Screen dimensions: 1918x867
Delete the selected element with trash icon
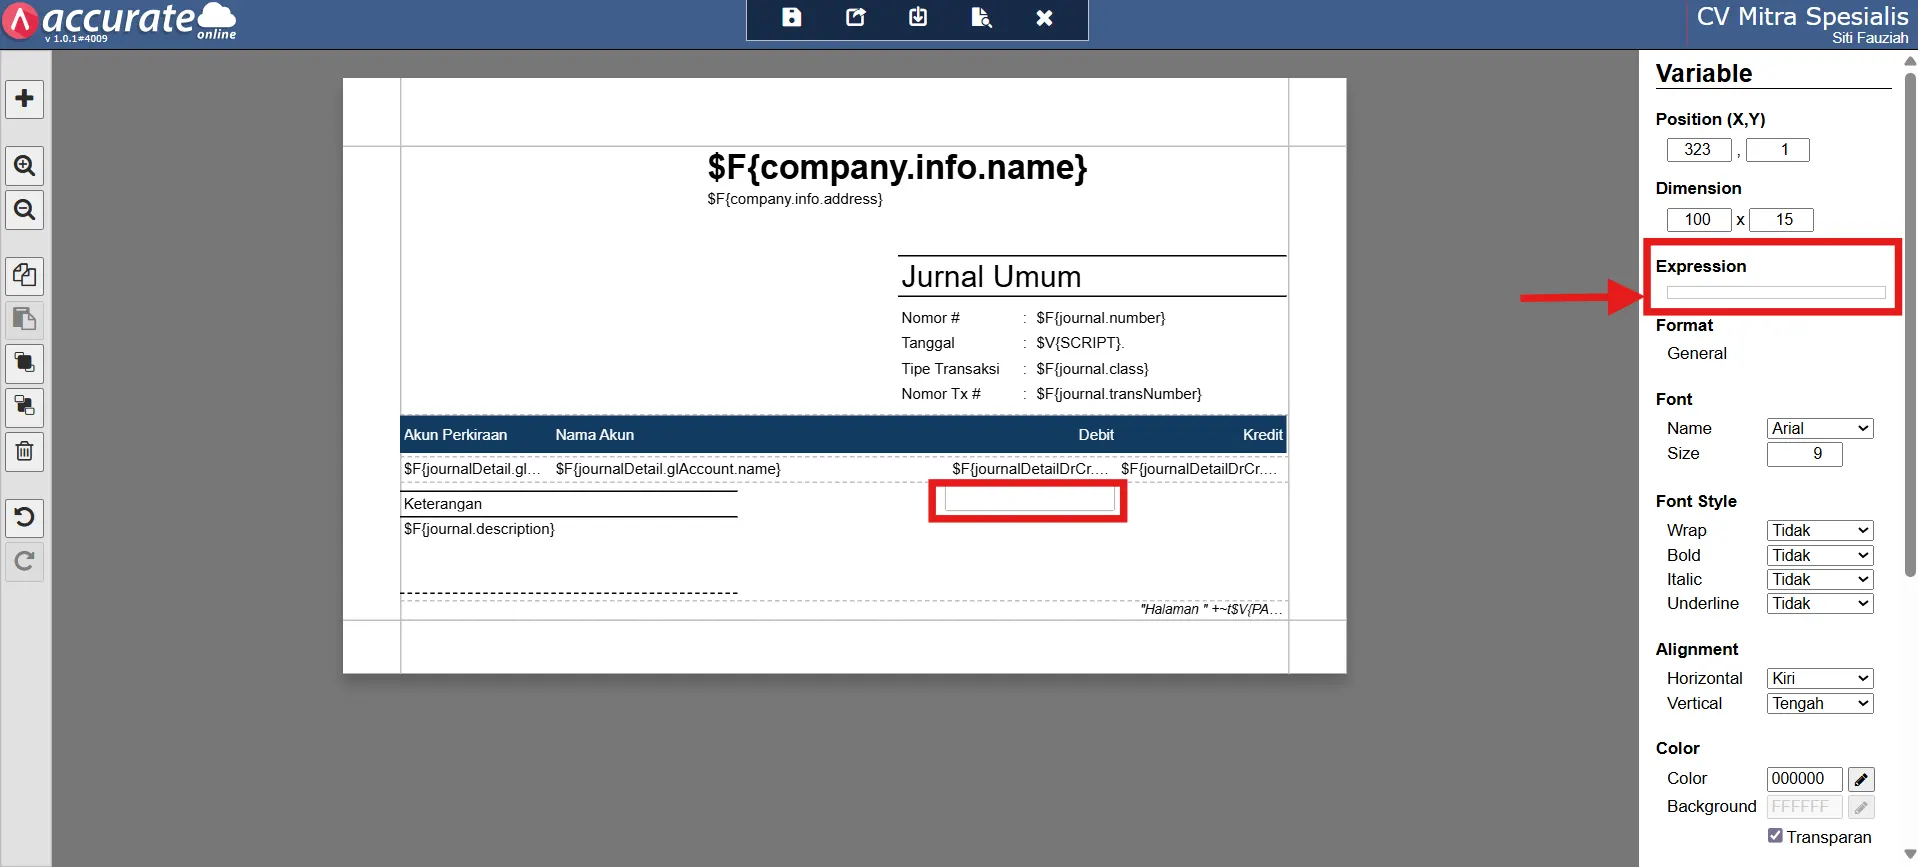(25, 452)
